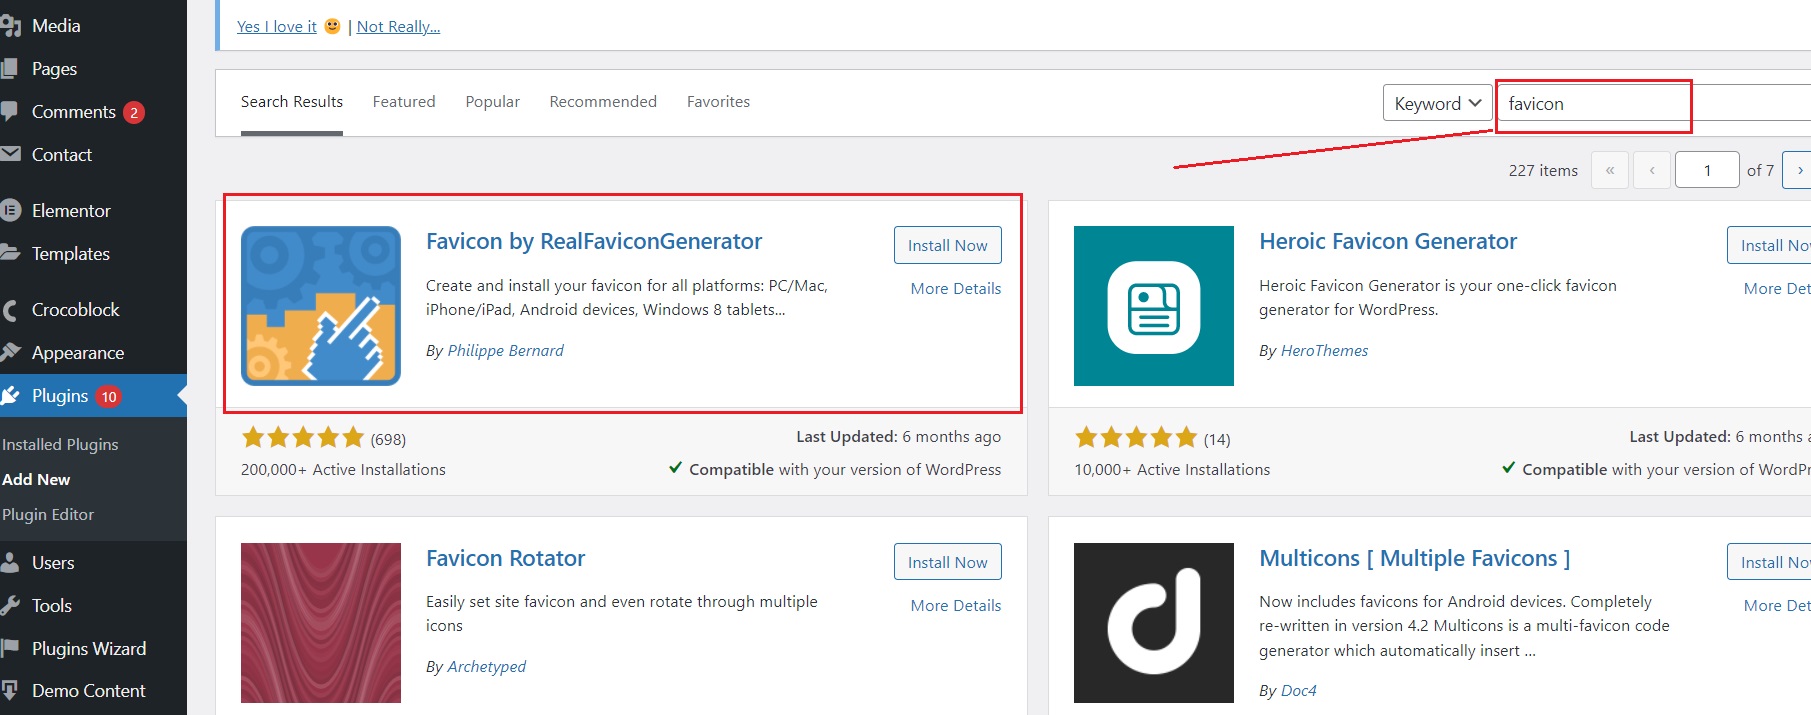
Task: Click the Appearance paintbrush icon
Action: click(x=10, y=352)
